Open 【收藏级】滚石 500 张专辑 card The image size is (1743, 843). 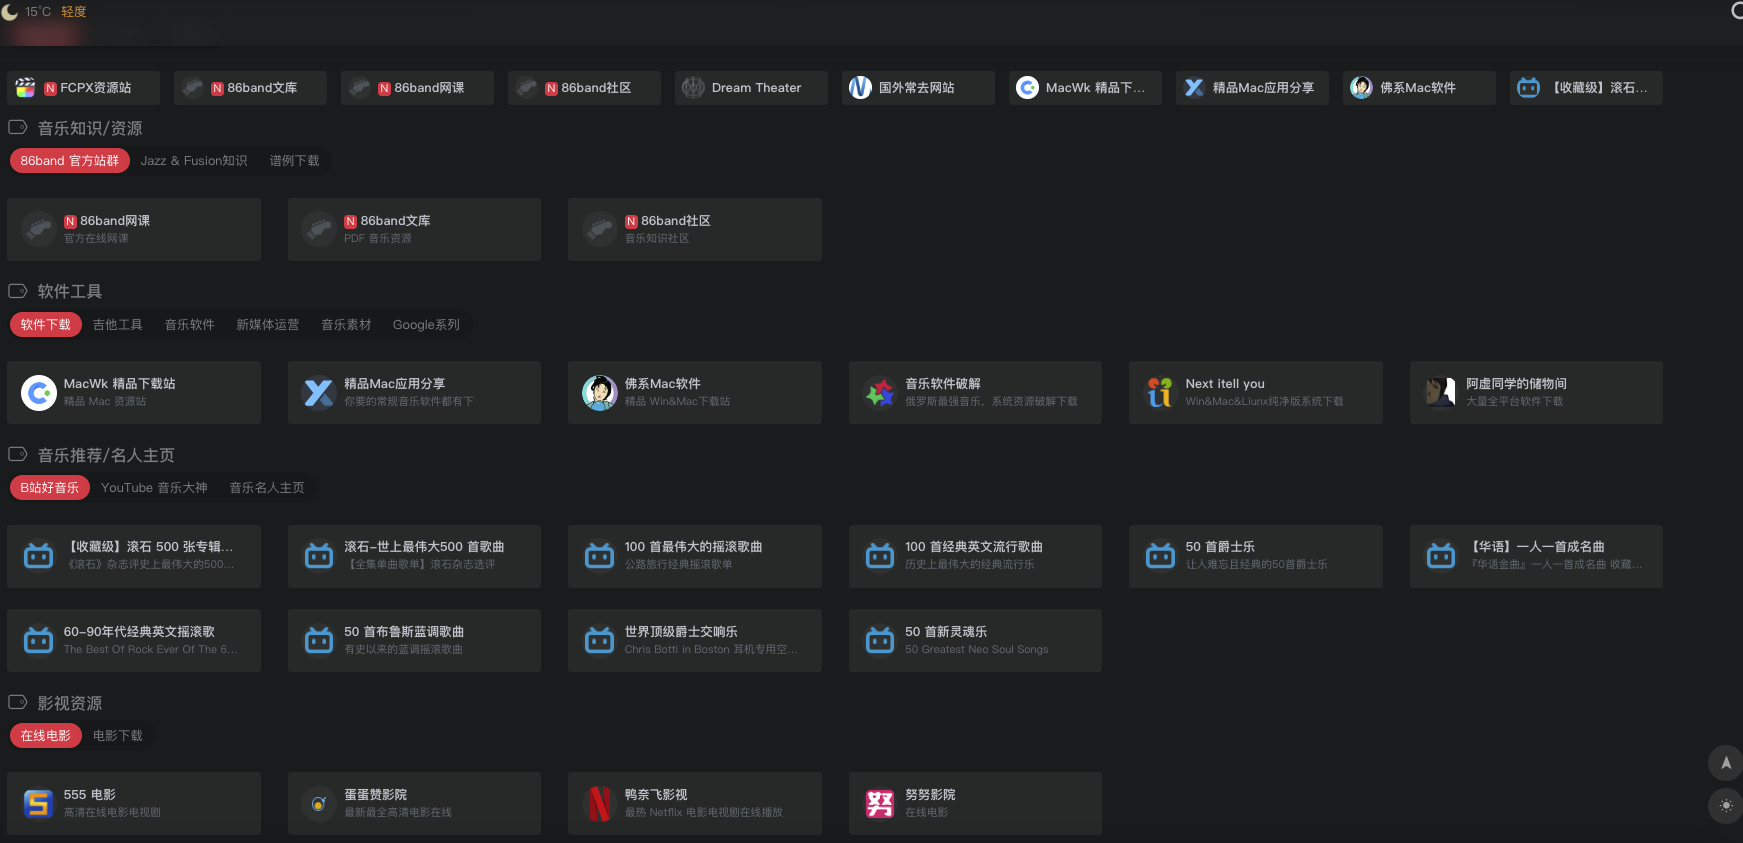(134, 556)
